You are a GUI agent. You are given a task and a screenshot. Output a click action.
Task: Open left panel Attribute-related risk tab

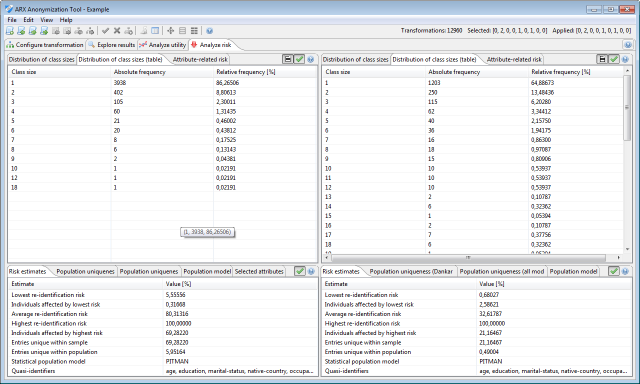click(x=200, y=60)
